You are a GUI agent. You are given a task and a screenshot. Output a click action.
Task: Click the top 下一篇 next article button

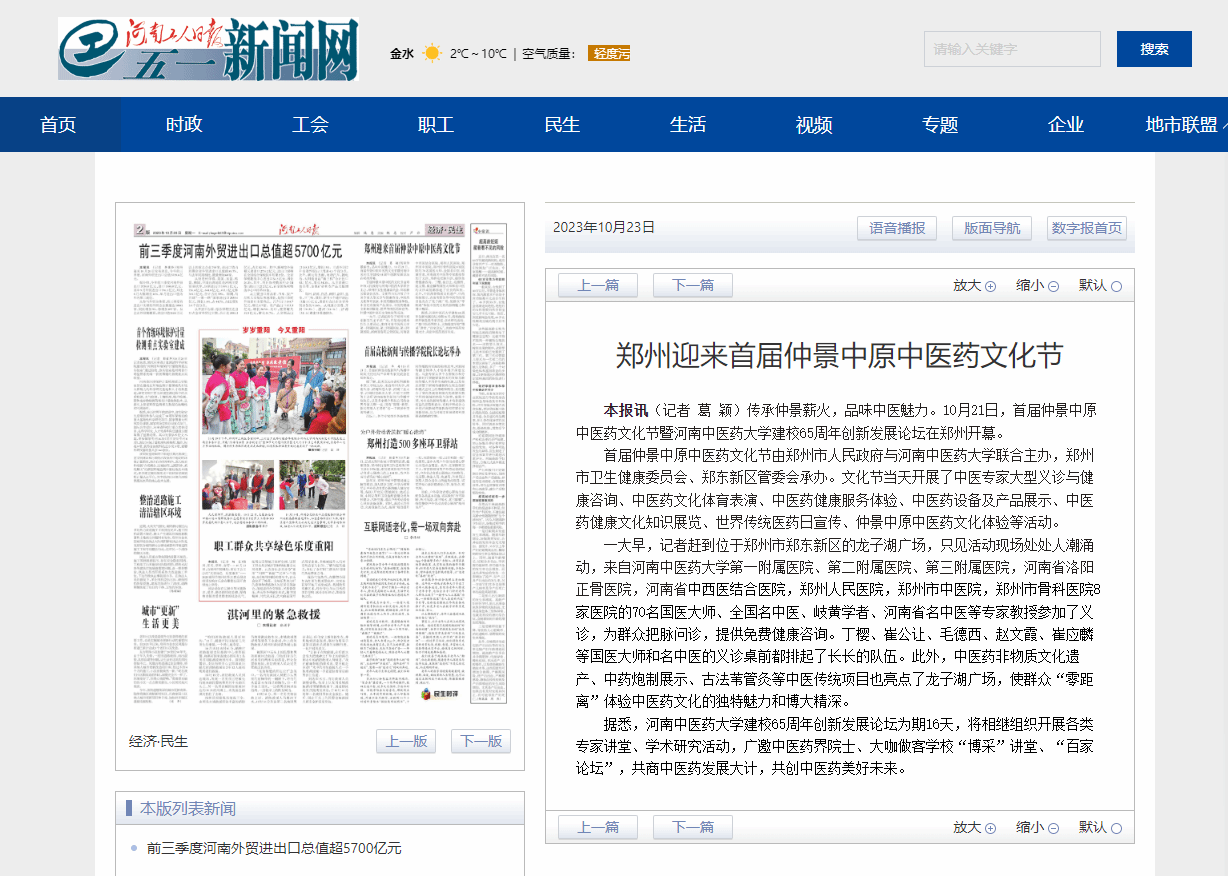coord(692,286)
